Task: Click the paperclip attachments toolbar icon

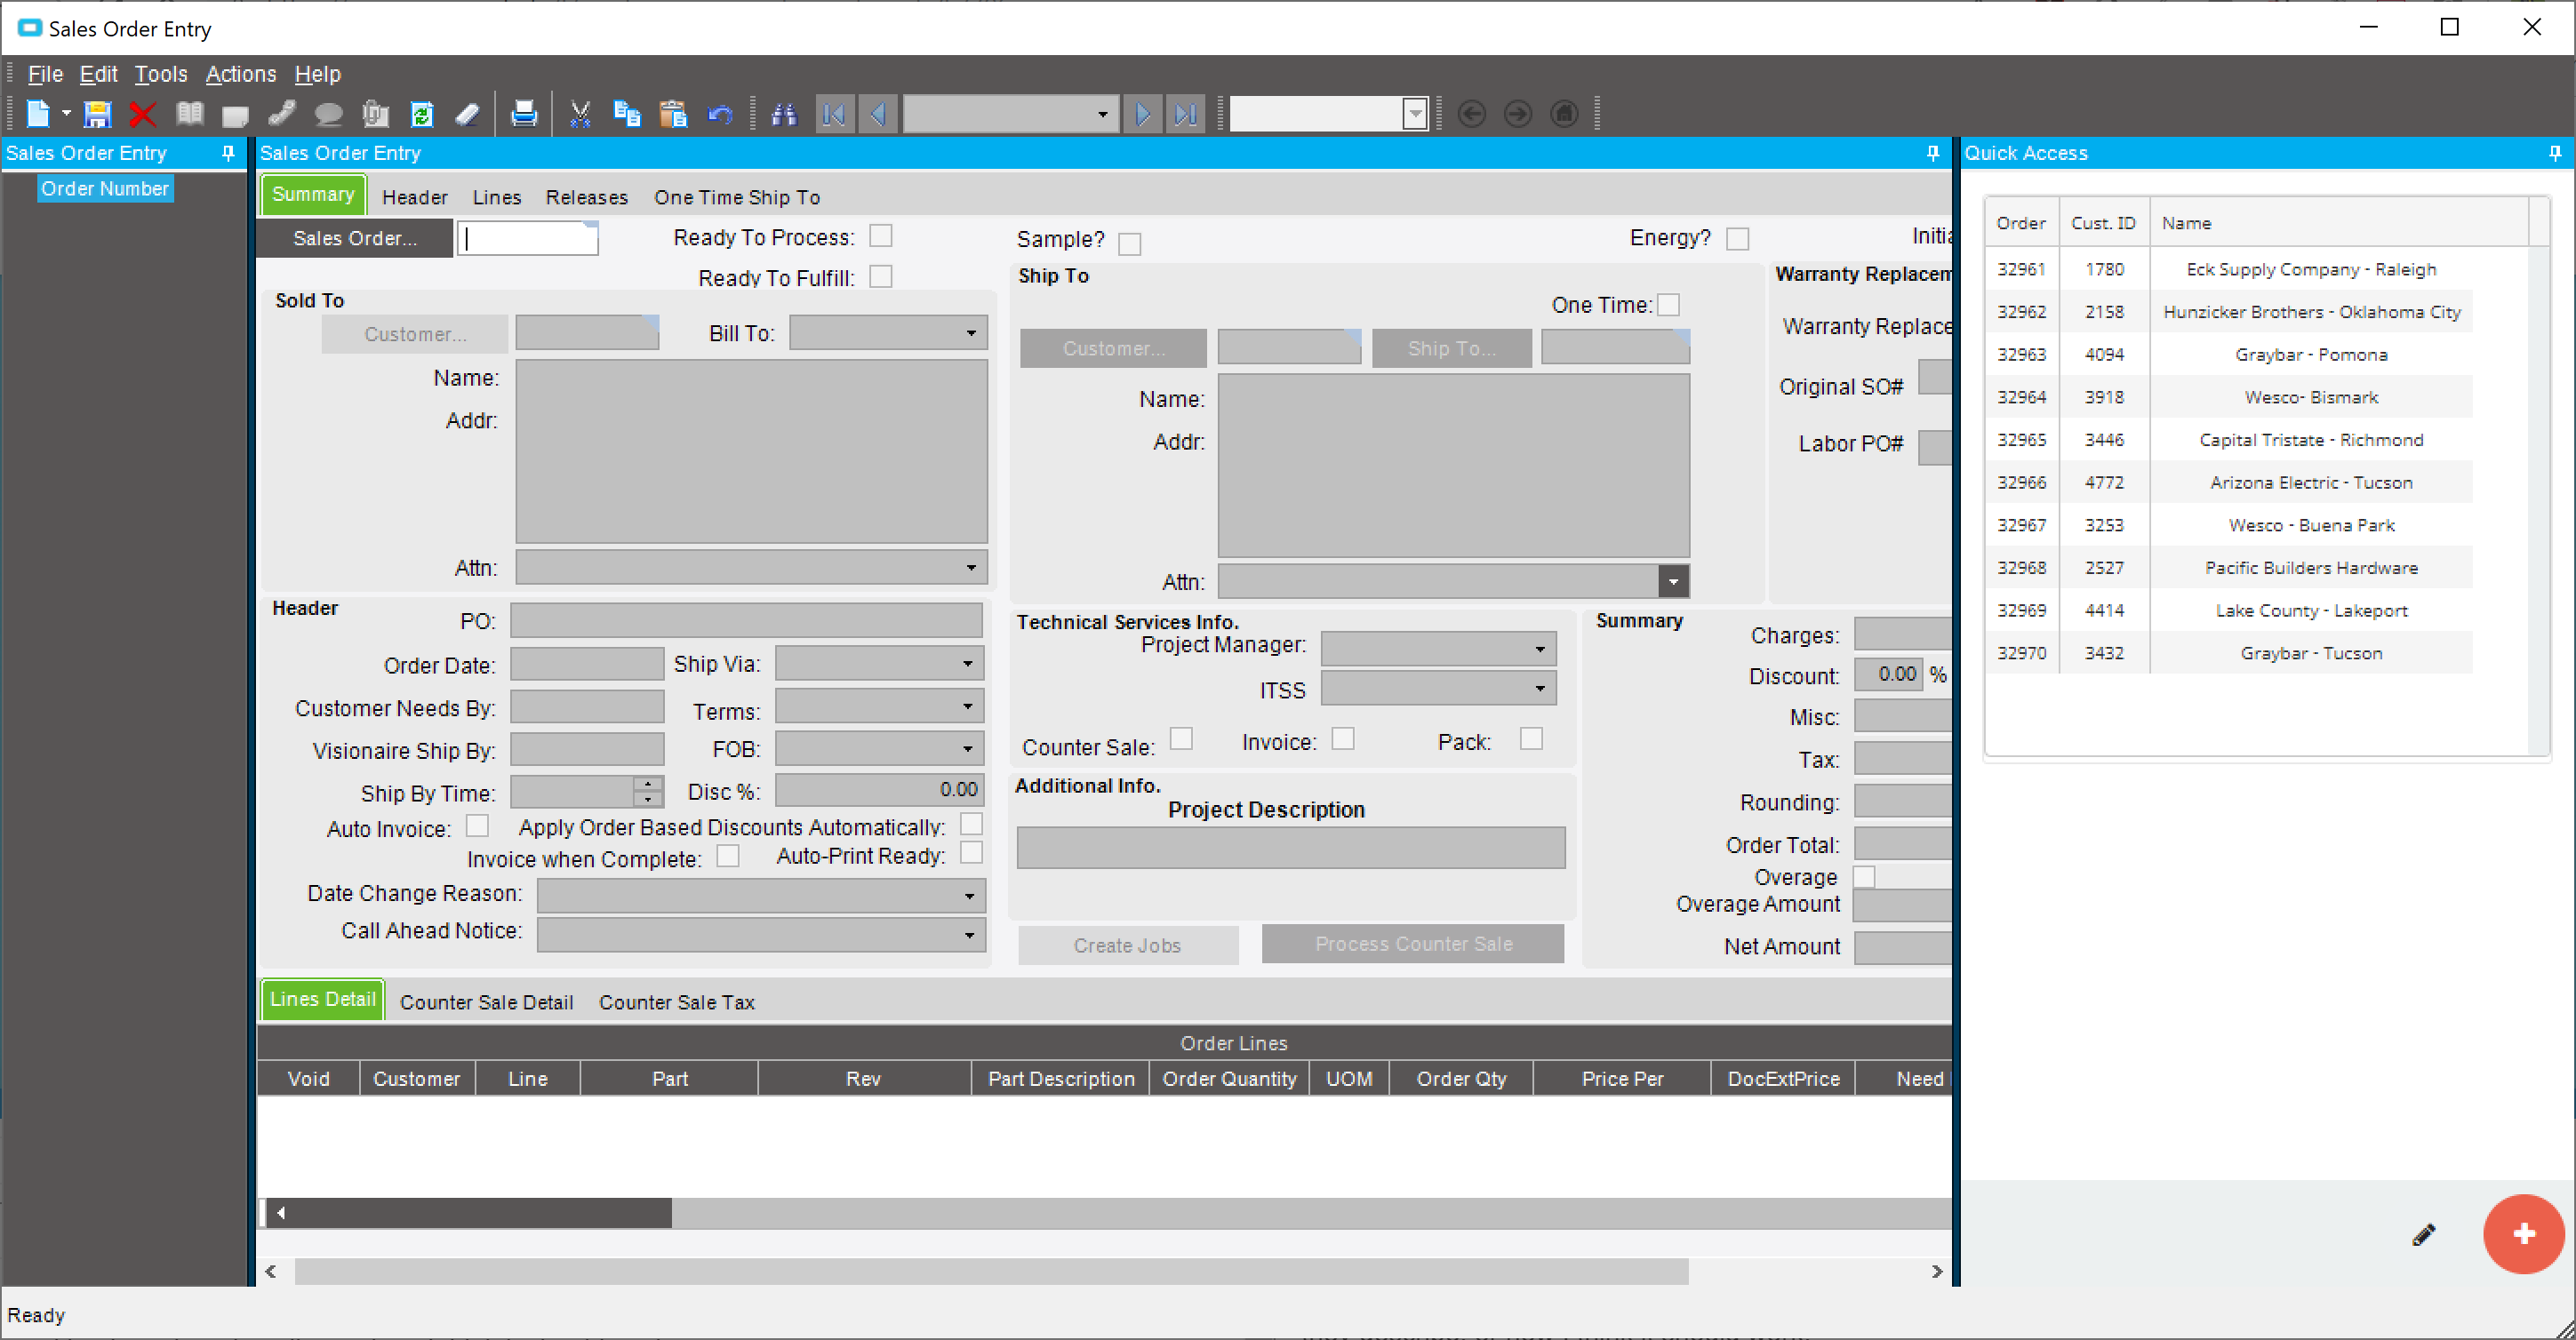Action: [x=375, y=114]
